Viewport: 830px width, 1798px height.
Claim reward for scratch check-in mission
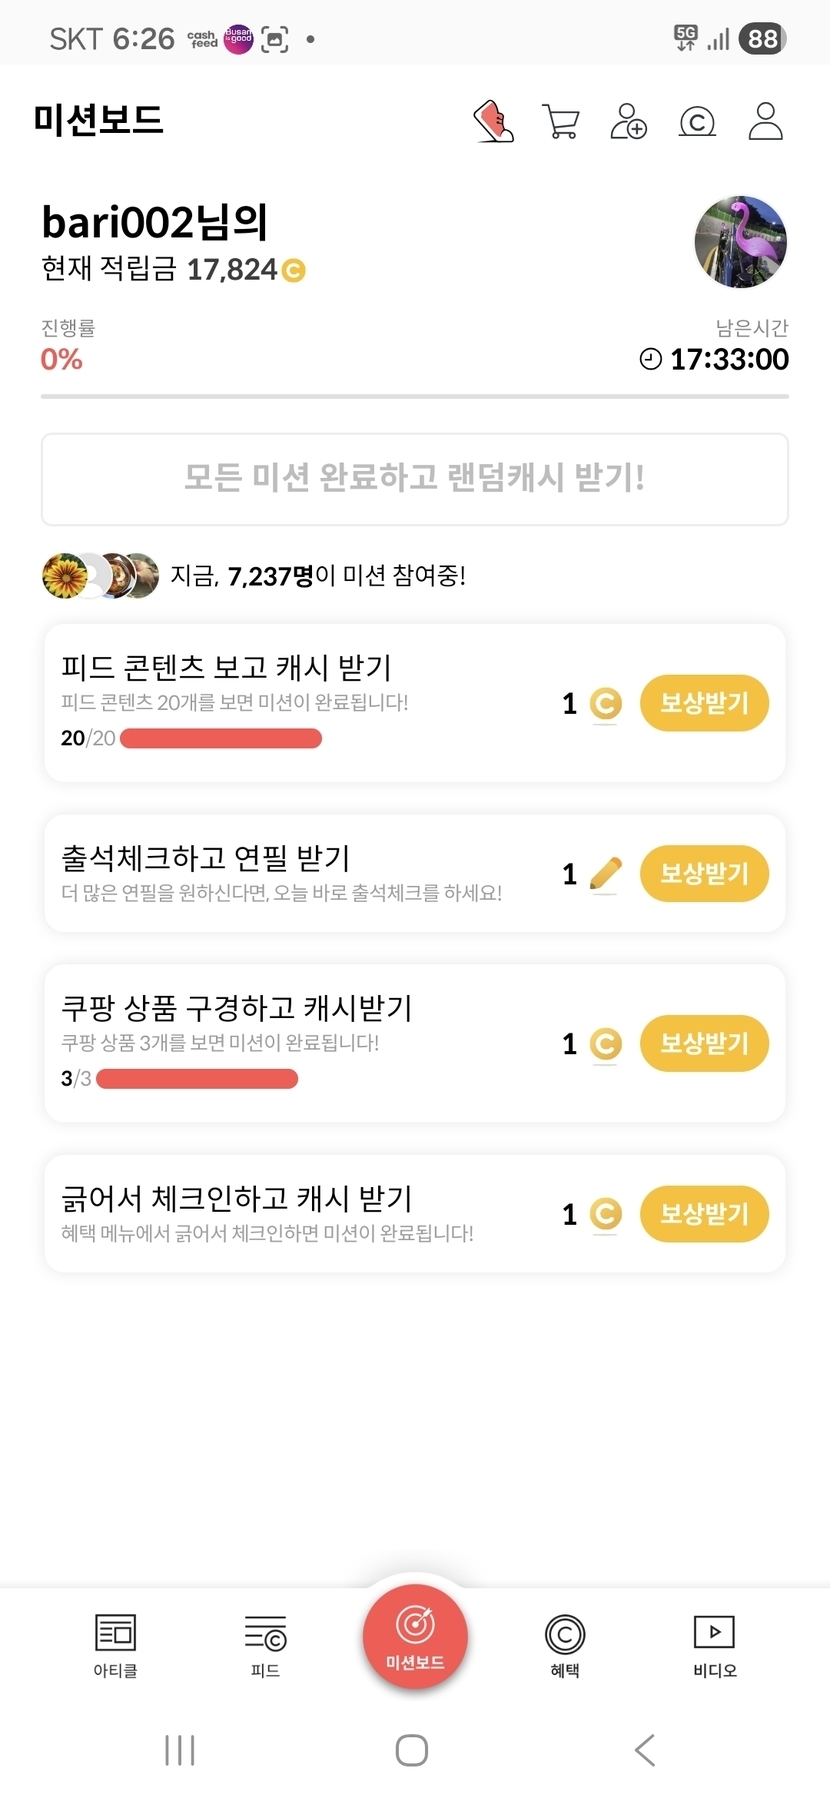point(704,1214)
